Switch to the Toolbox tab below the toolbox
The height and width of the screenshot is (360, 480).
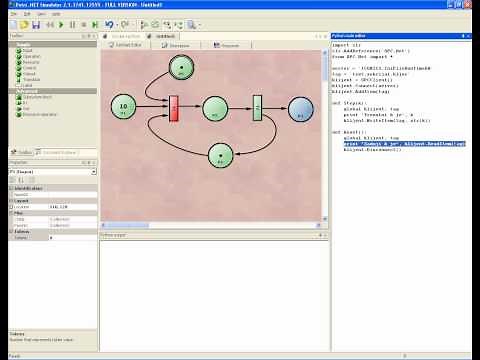(x=21, y=152)
